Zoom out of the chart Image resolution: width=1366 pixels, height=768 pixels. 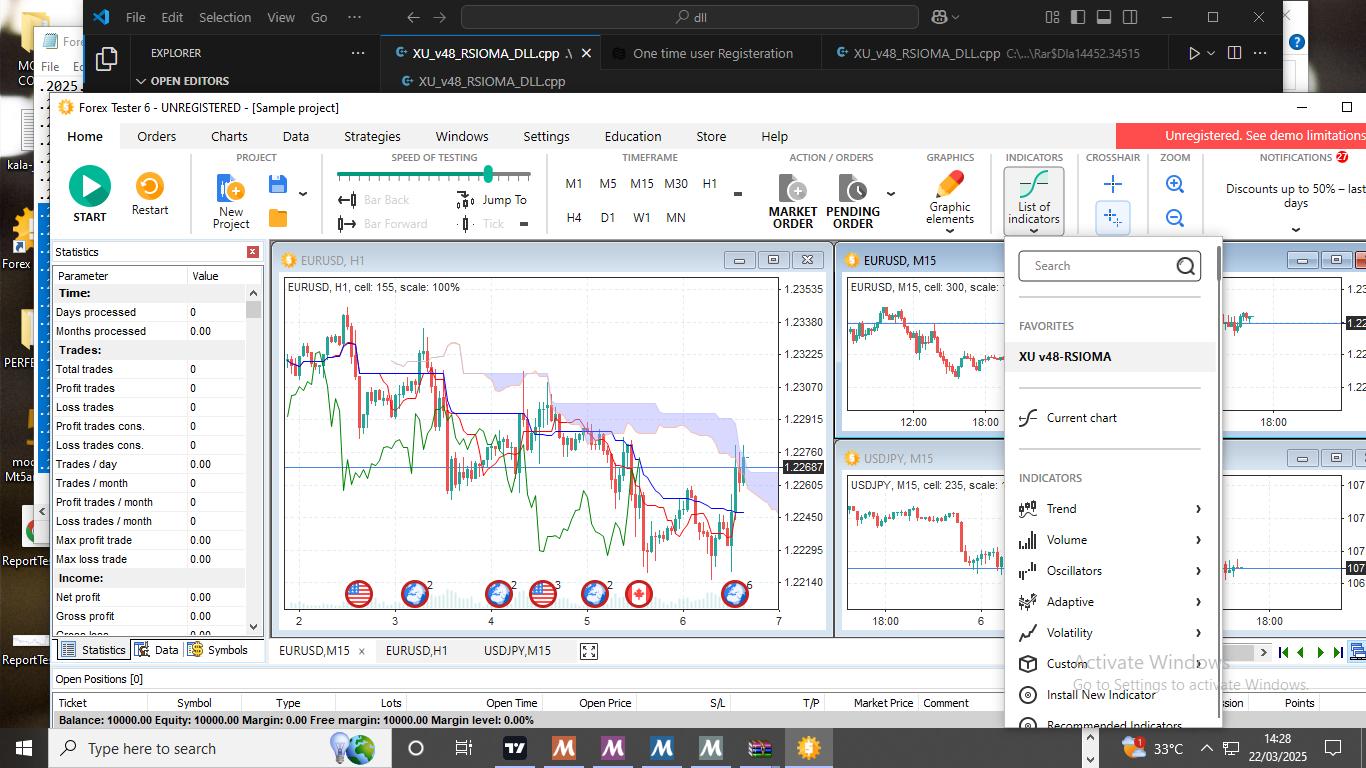tap(1175, 218)
